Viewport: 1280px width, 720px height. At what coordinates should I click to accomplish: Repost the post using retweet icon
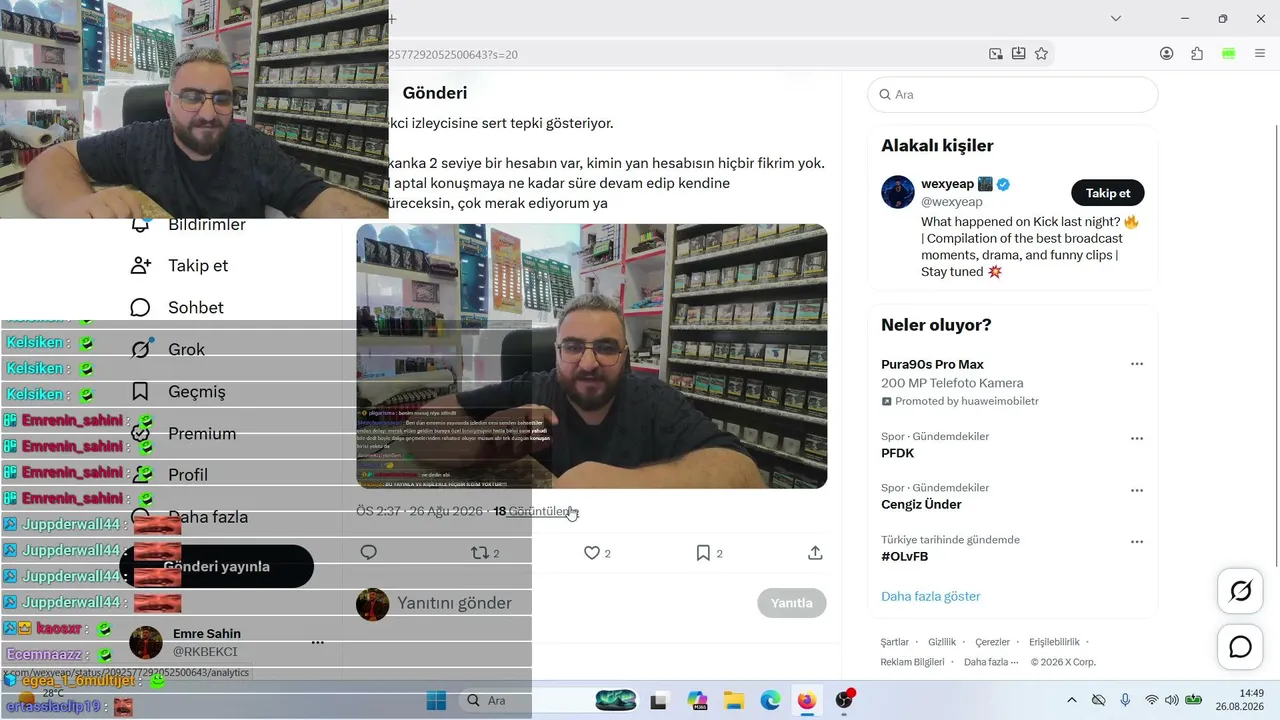[x=480, y=553]
